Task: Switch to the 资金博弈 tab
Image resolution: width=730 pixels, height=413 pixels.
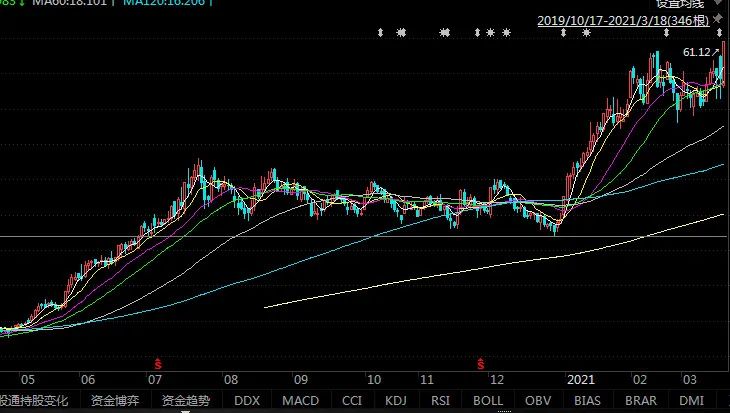Action: click(116, 401)
